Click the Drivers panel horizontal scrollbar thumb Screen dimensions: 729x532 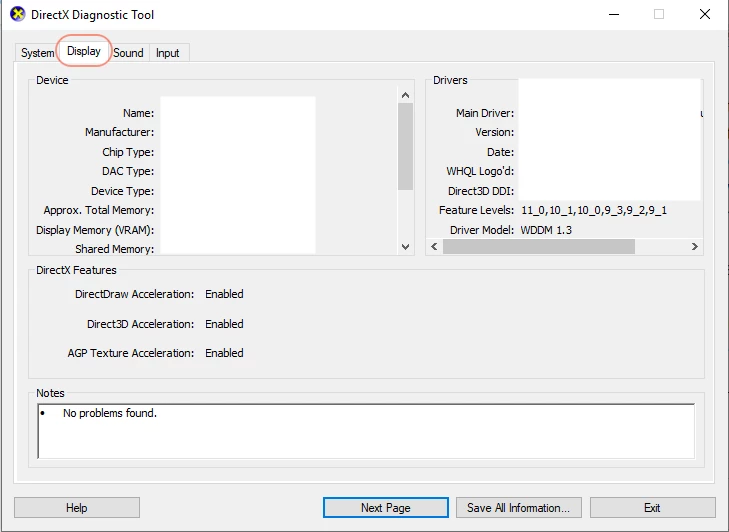(539, 246)
